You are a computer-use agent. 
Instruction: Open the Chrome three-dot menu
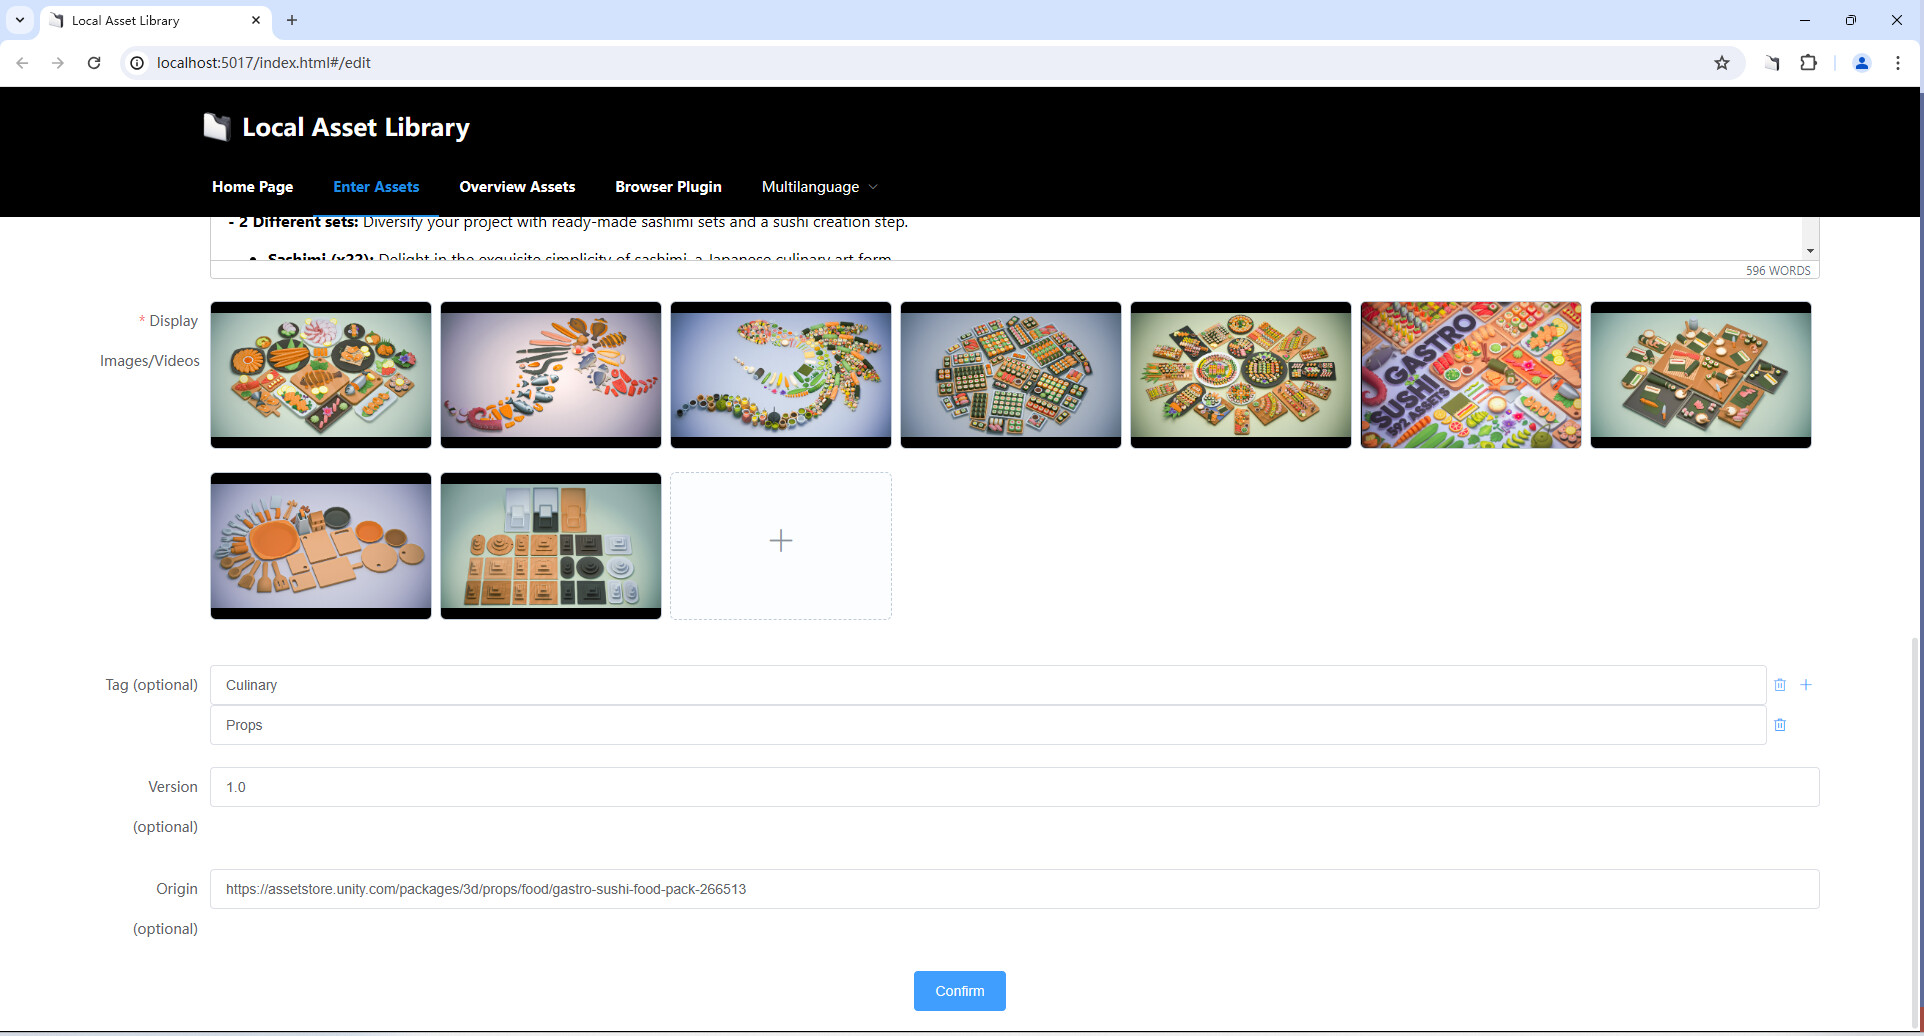[x=1898, y=62]
